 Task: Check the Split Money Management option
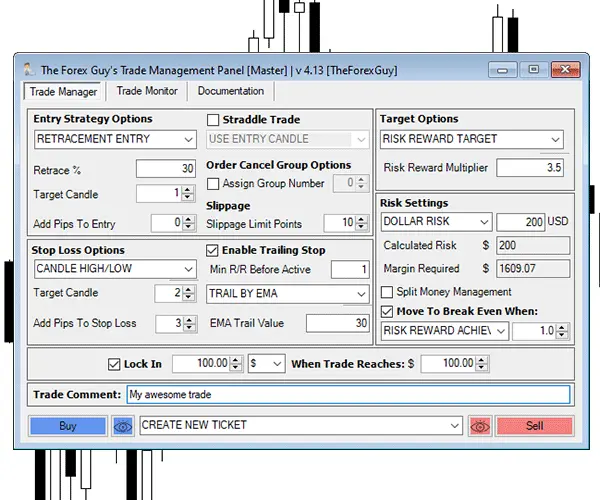[388, 292]
